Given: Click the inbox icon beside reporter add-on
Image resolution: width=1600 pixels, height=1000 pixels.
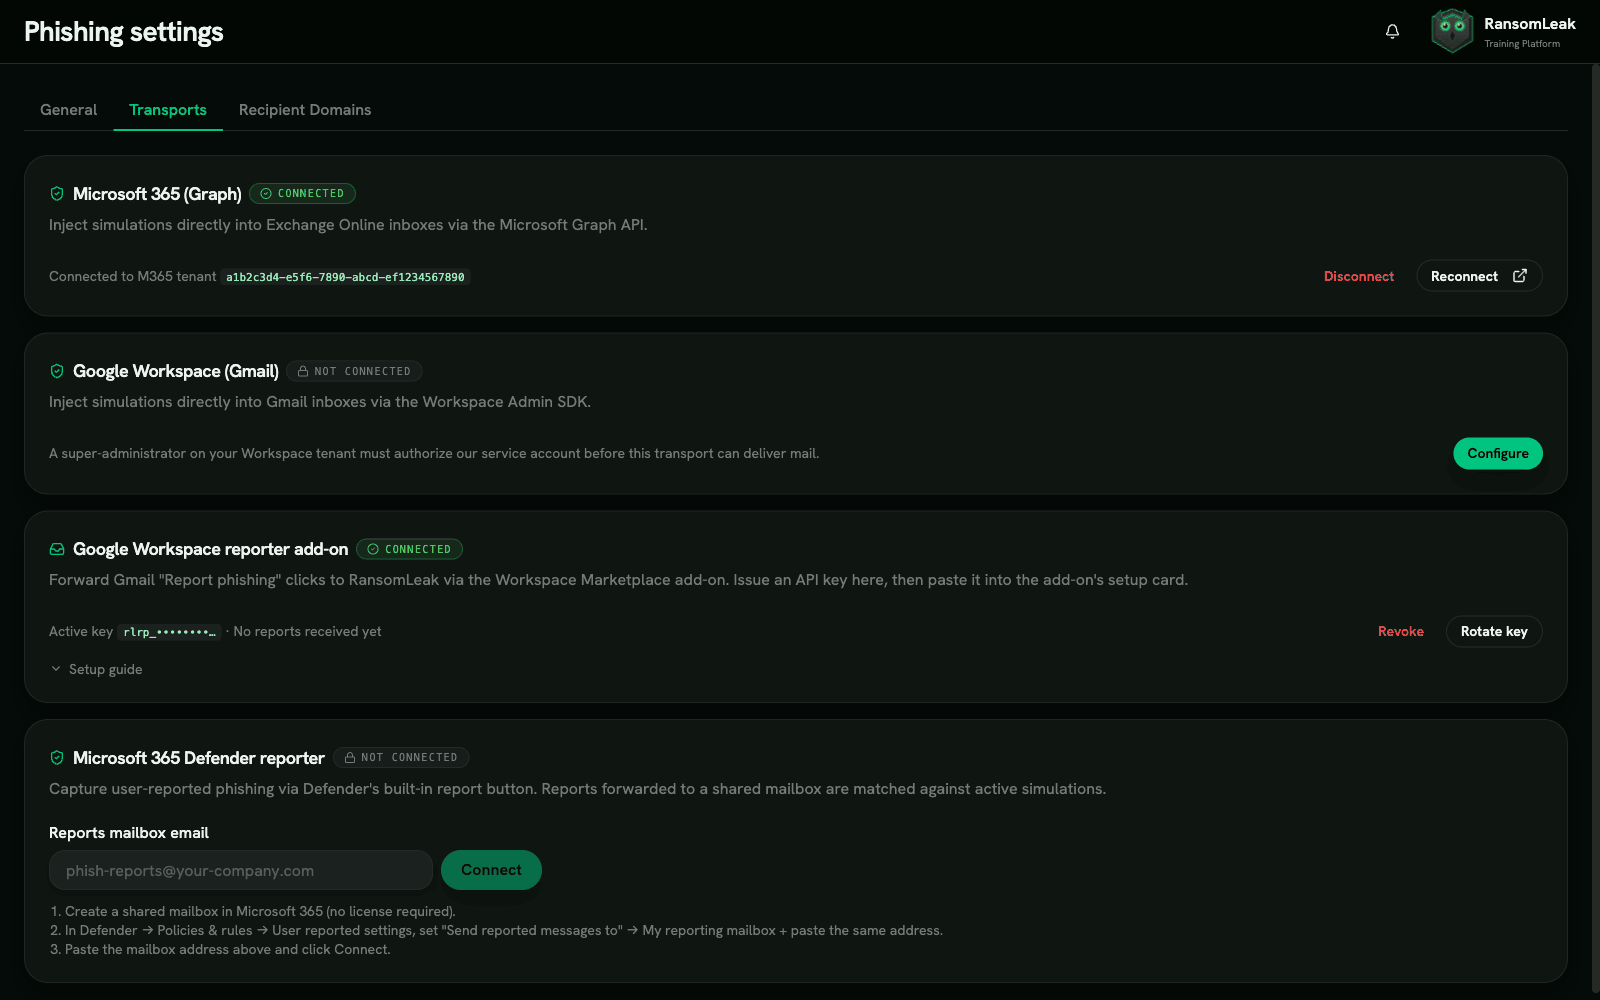Looking at the screenshot, I should (57, 549).
